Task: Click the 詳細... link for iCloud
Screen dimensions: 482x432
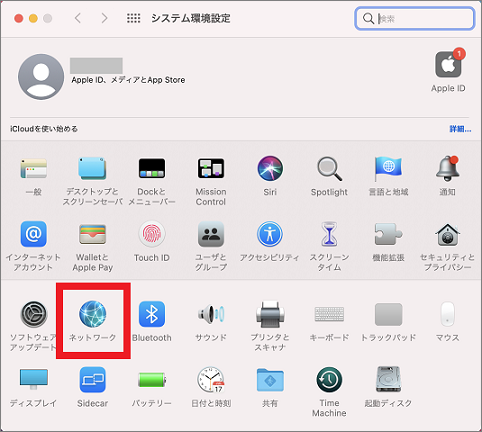Action: point(460,129)
